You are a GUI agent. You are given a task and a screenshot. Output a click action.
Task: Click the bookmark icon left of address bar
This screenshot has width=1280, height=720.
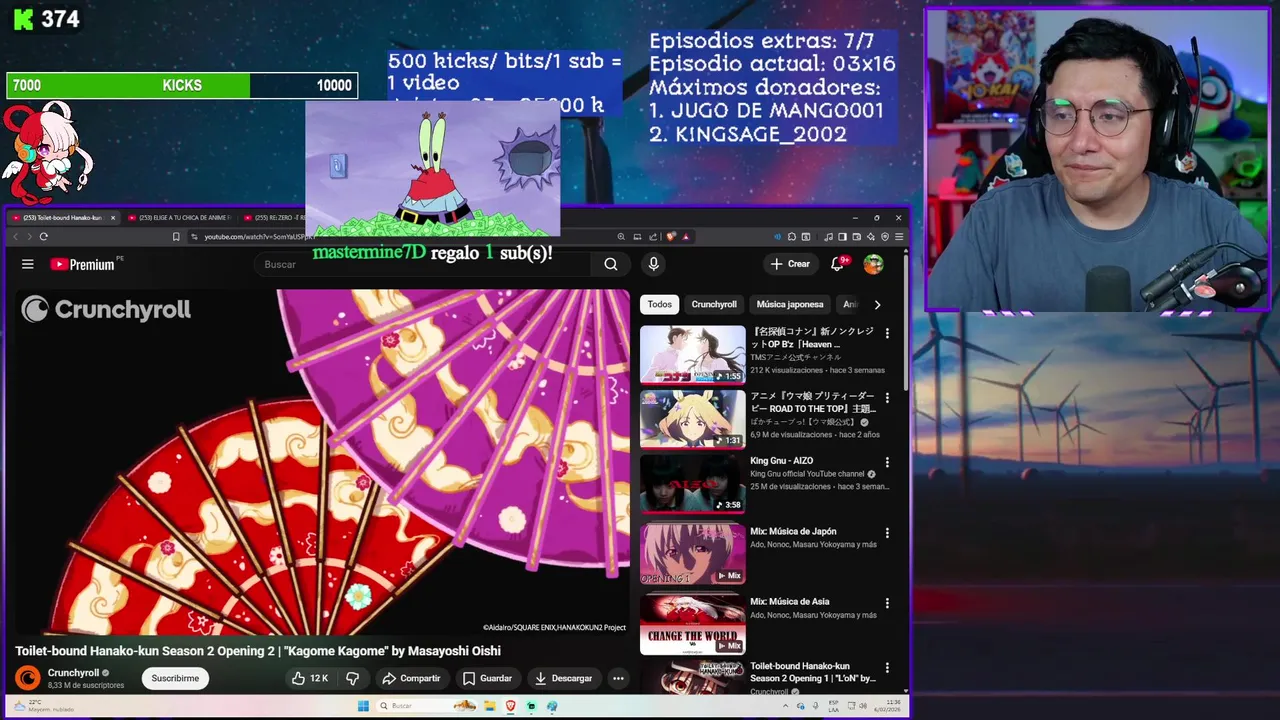[176, 237]
